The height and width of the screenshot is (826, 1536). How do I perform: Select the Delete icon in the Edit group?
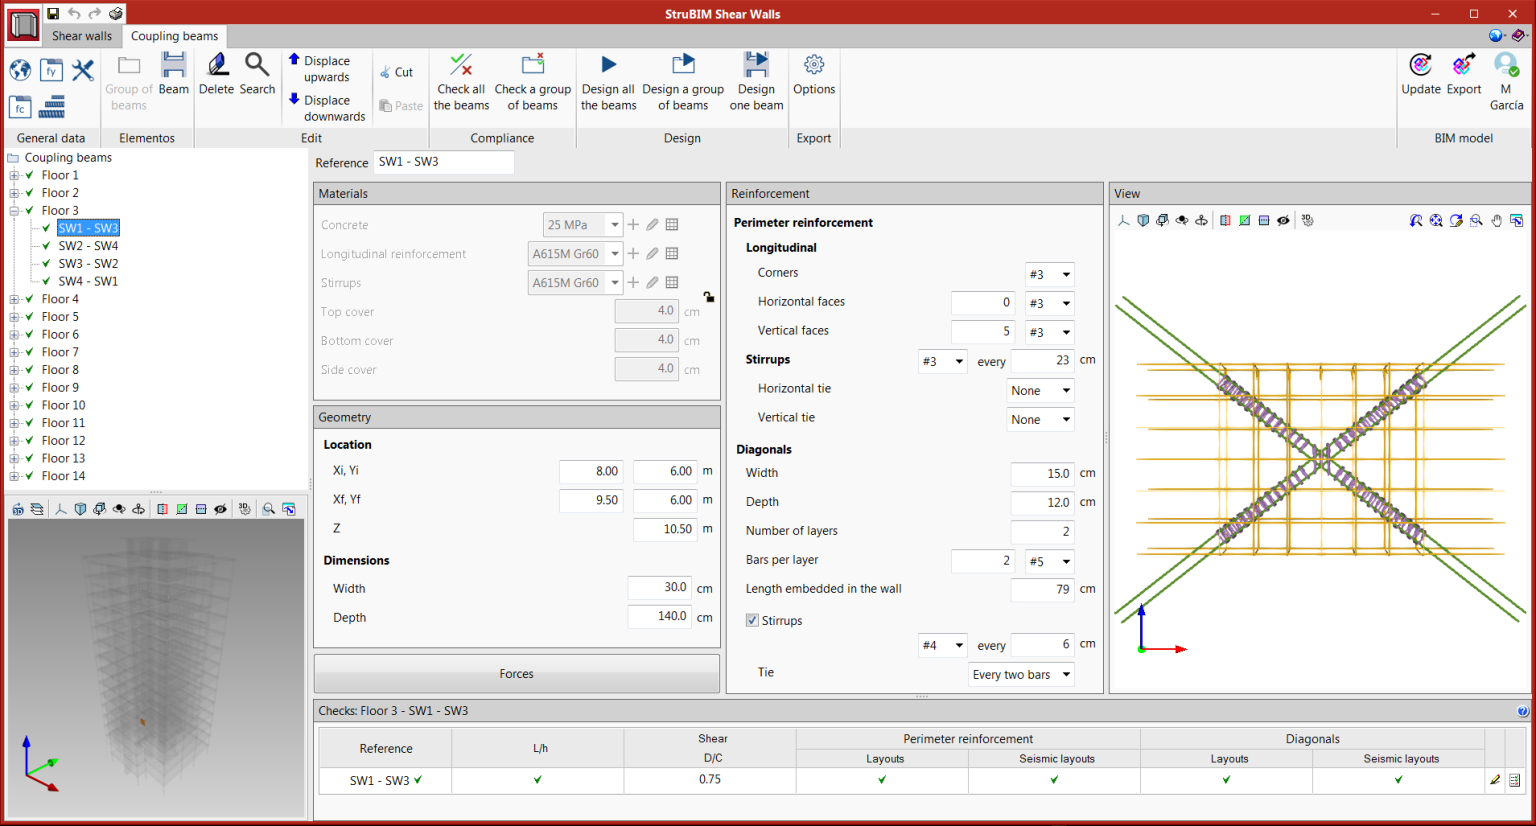(216, 70)
